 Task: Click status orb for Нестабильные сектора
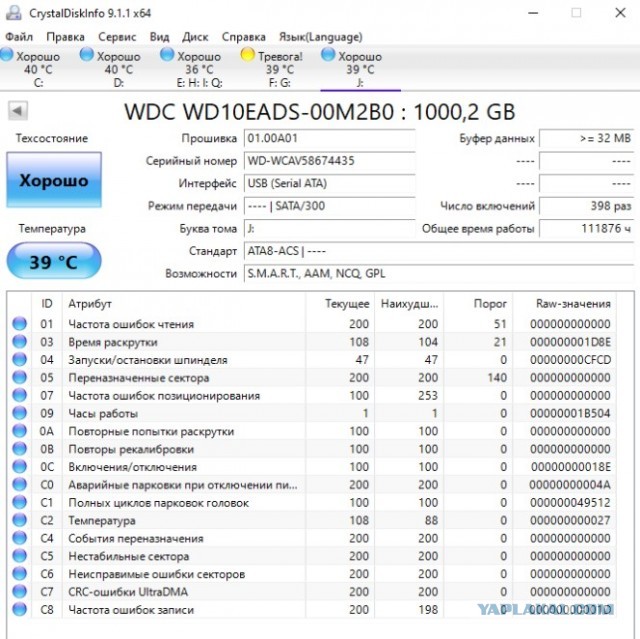point(19,556)
